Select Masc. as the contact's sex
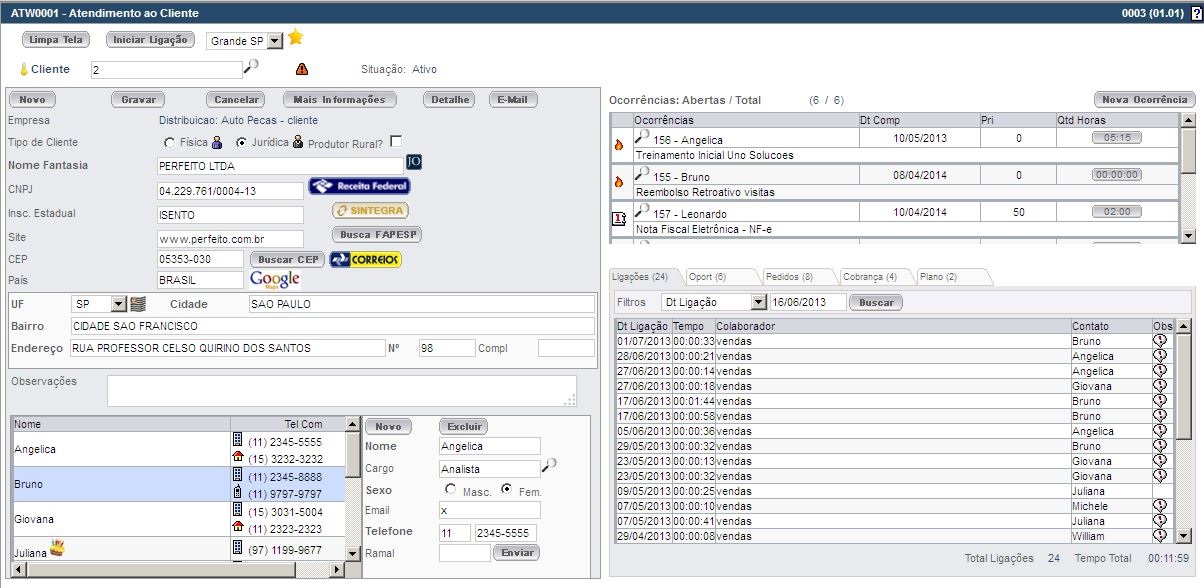Viewport: 1204px width, 588px height. click(451, 490)
